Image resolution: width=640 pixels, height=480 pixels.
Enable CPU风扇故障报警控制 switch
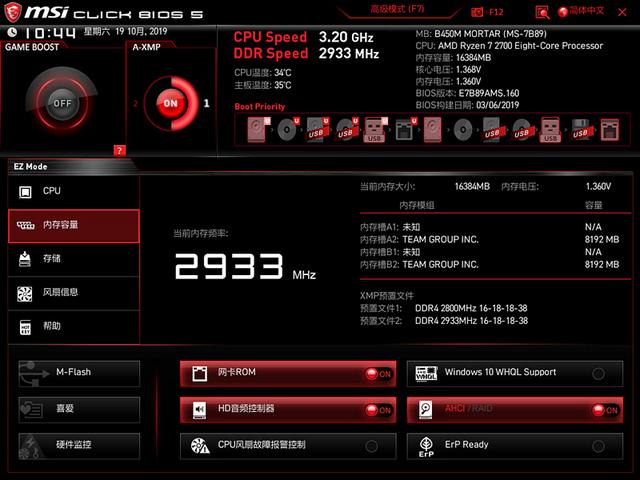tap(372, 445)
